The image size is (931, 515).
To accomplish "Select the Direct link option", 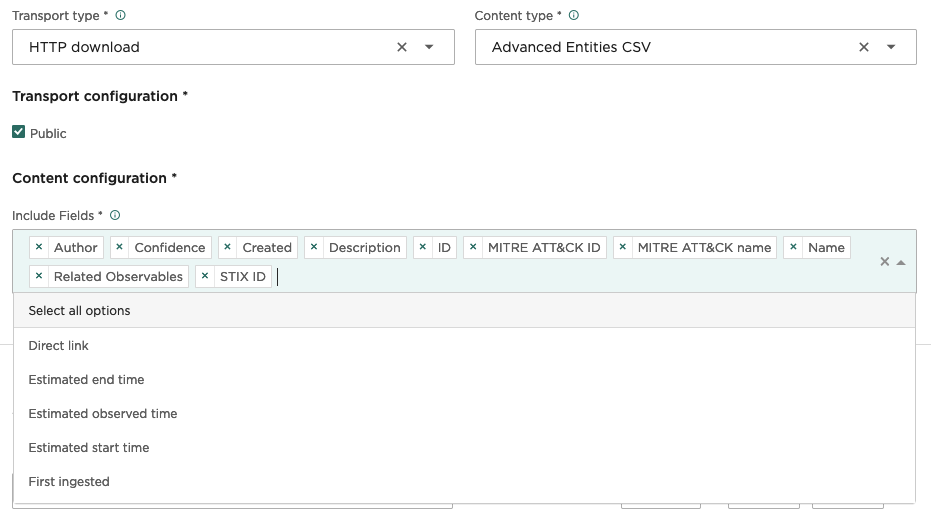I will coord(59,345).
